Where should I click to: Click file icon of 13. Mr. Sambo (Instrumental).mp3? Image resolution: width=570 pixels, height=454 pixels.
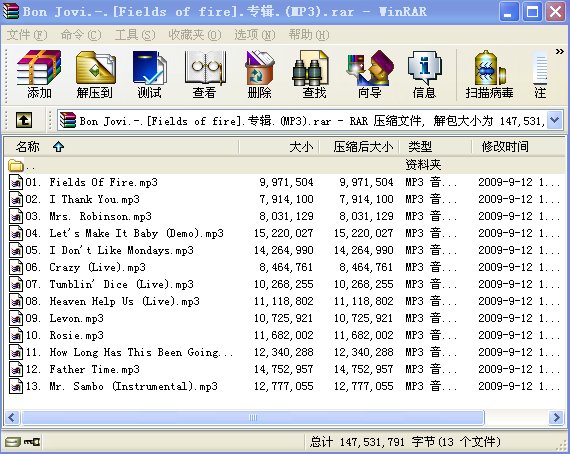click(16, 386)
